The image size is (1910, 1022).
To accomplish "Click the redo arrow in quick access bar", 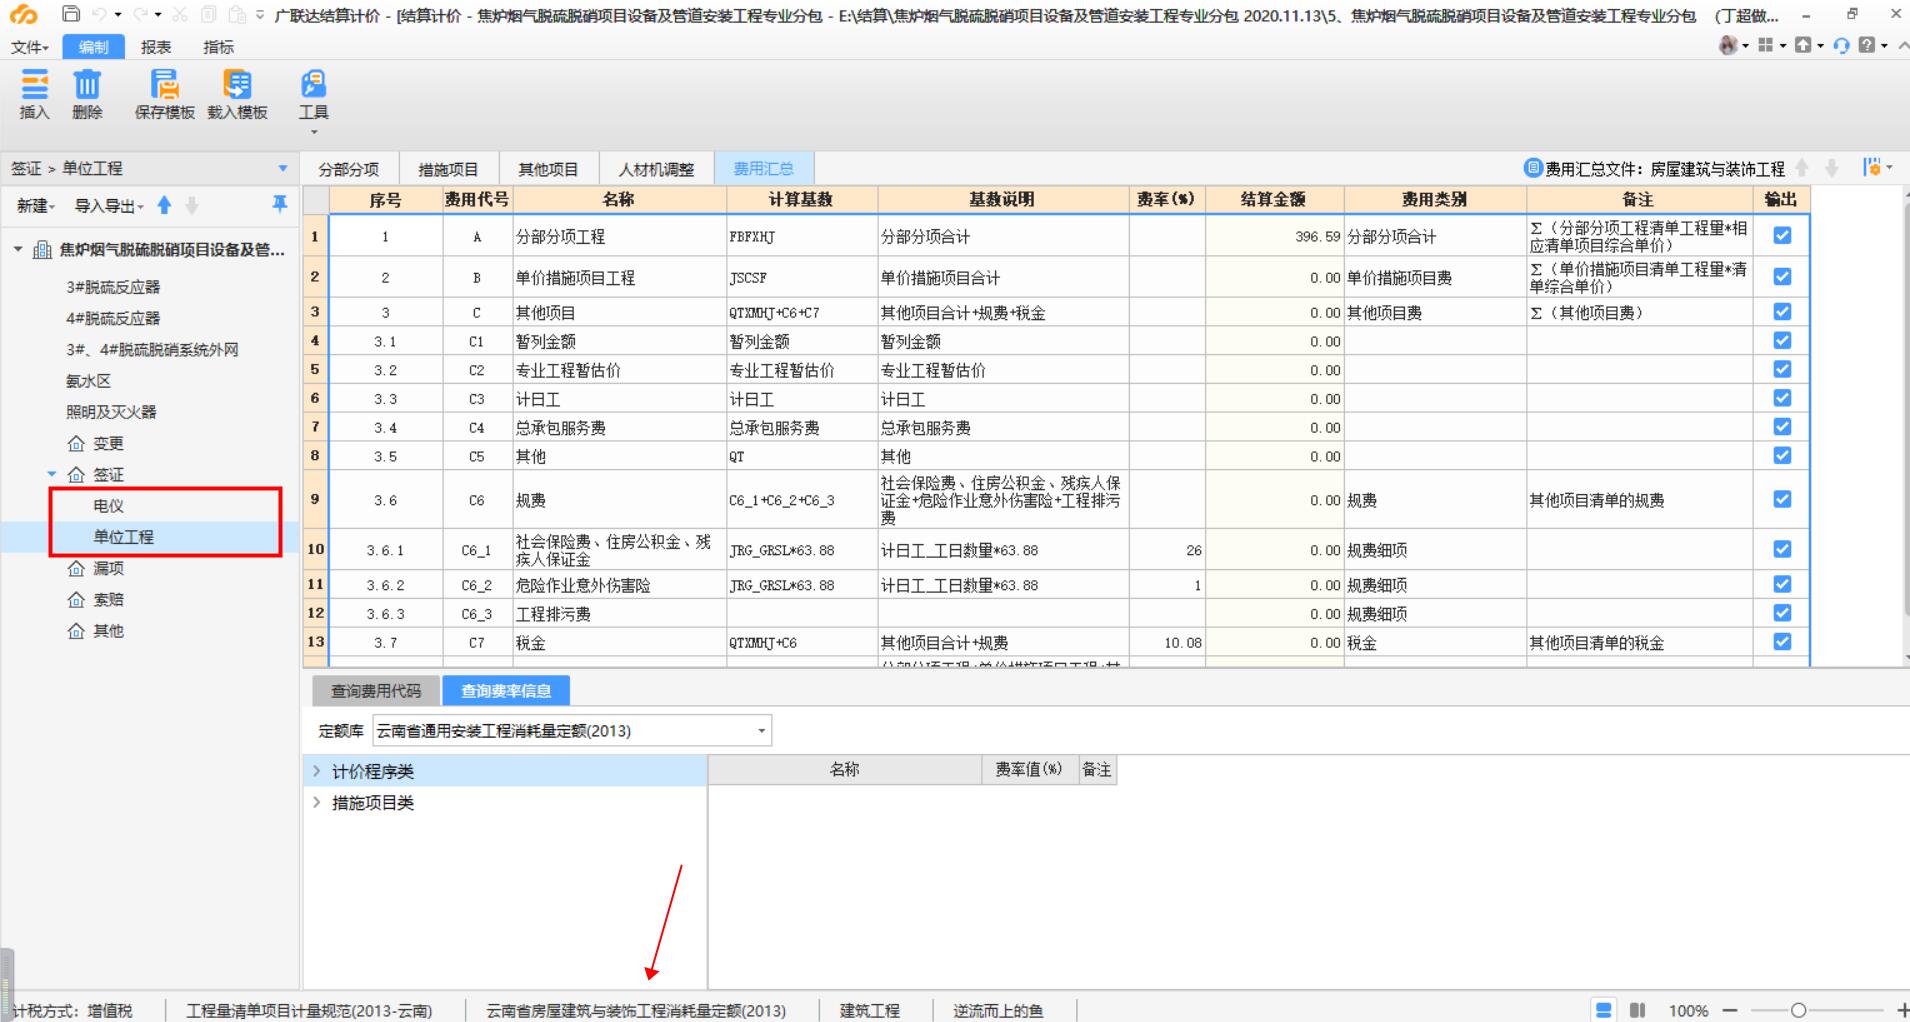I will coord(140,14).
